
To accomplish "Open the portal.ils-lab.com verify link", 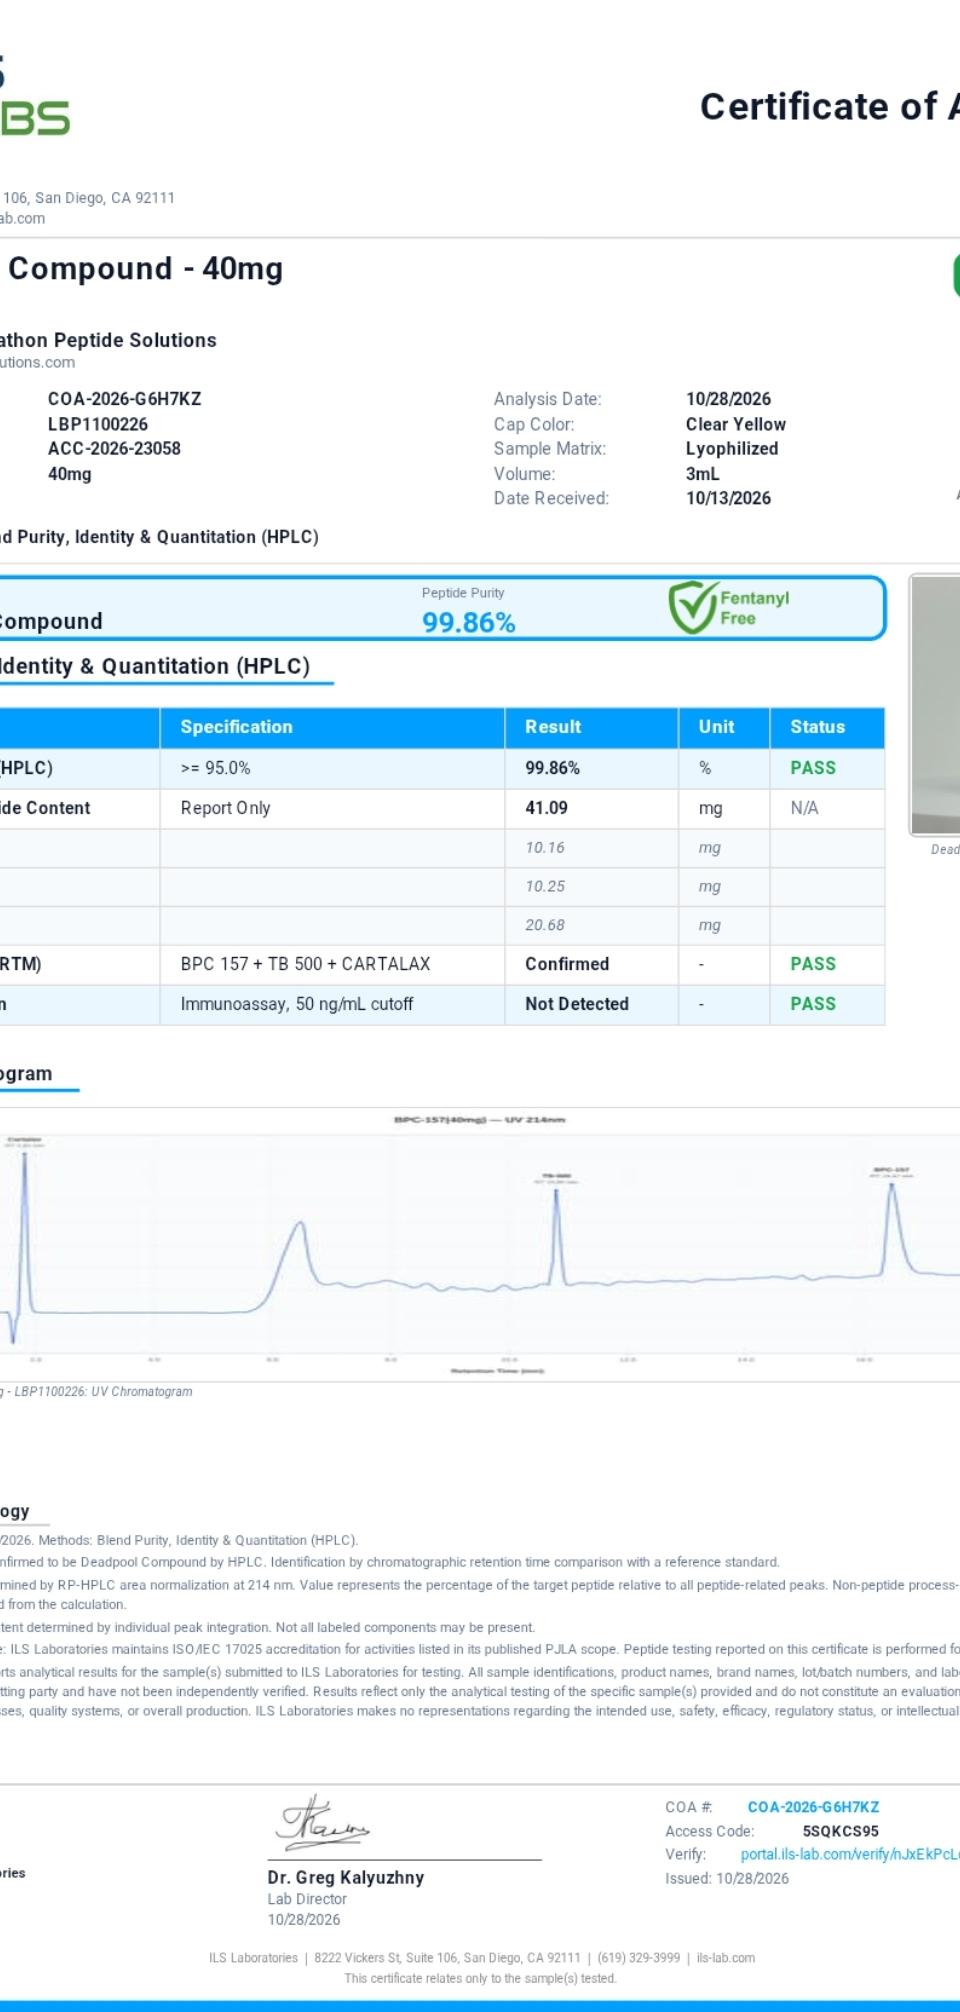I will [x=850, y=1854].
